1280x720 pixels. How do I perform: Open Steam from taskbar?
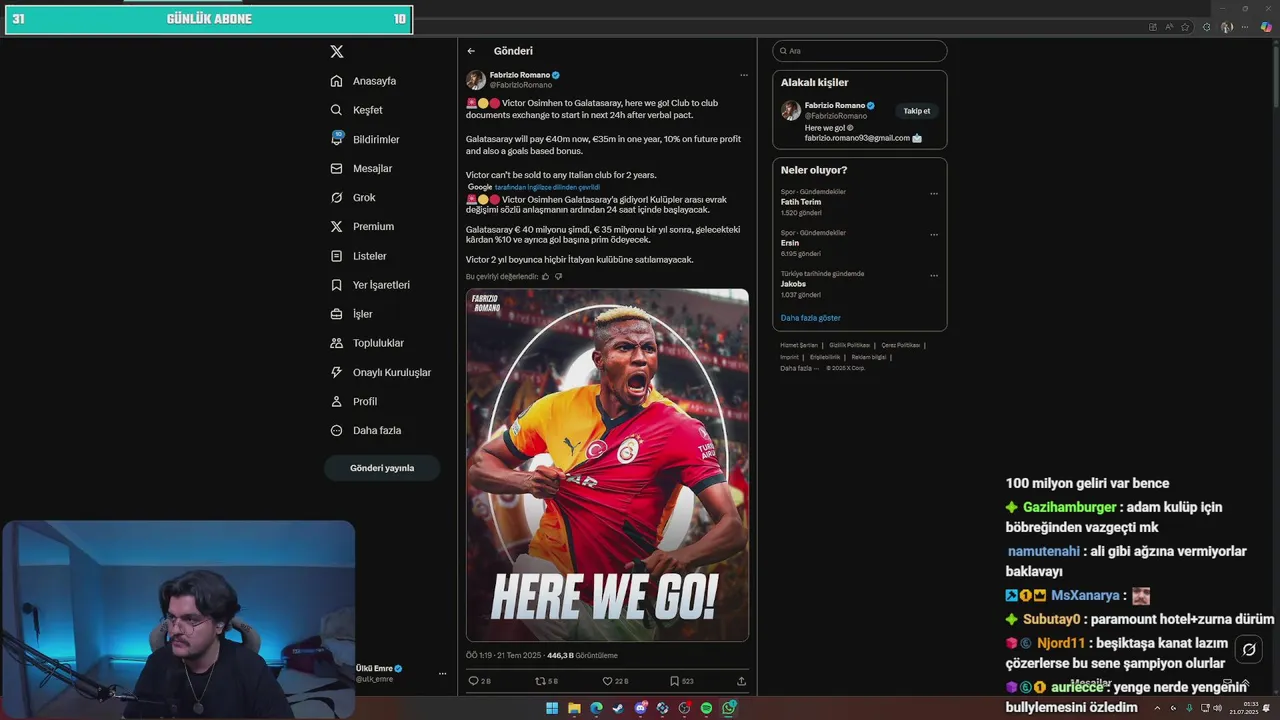click(618, 708)
